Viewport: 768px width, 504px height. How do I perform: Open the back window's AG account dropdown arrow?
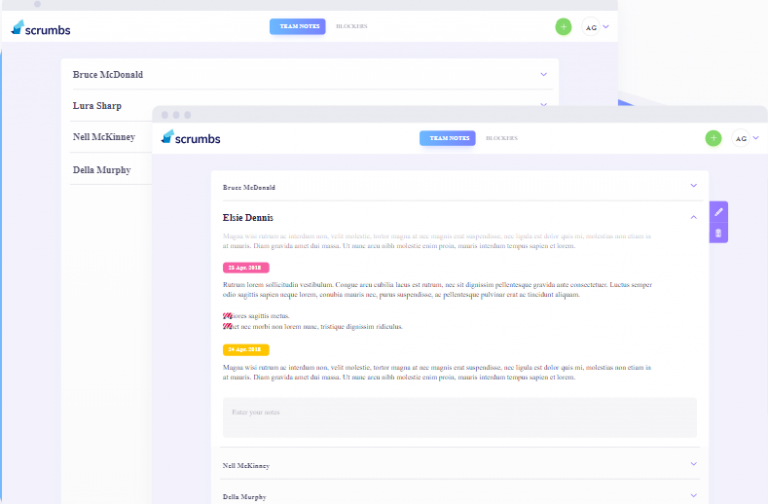point(606,26)
